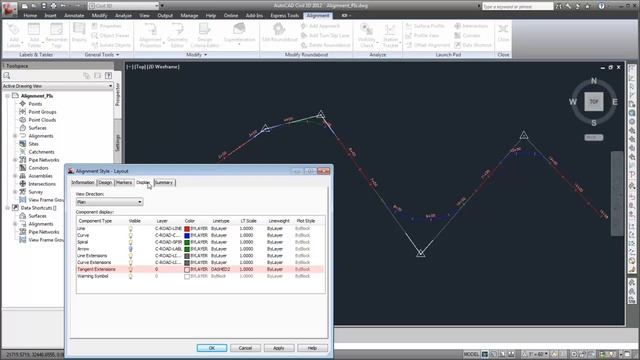The image size is (640, 360).
Task: Click the Add Labels ribbon icon
Action: [x=13, y=35]
